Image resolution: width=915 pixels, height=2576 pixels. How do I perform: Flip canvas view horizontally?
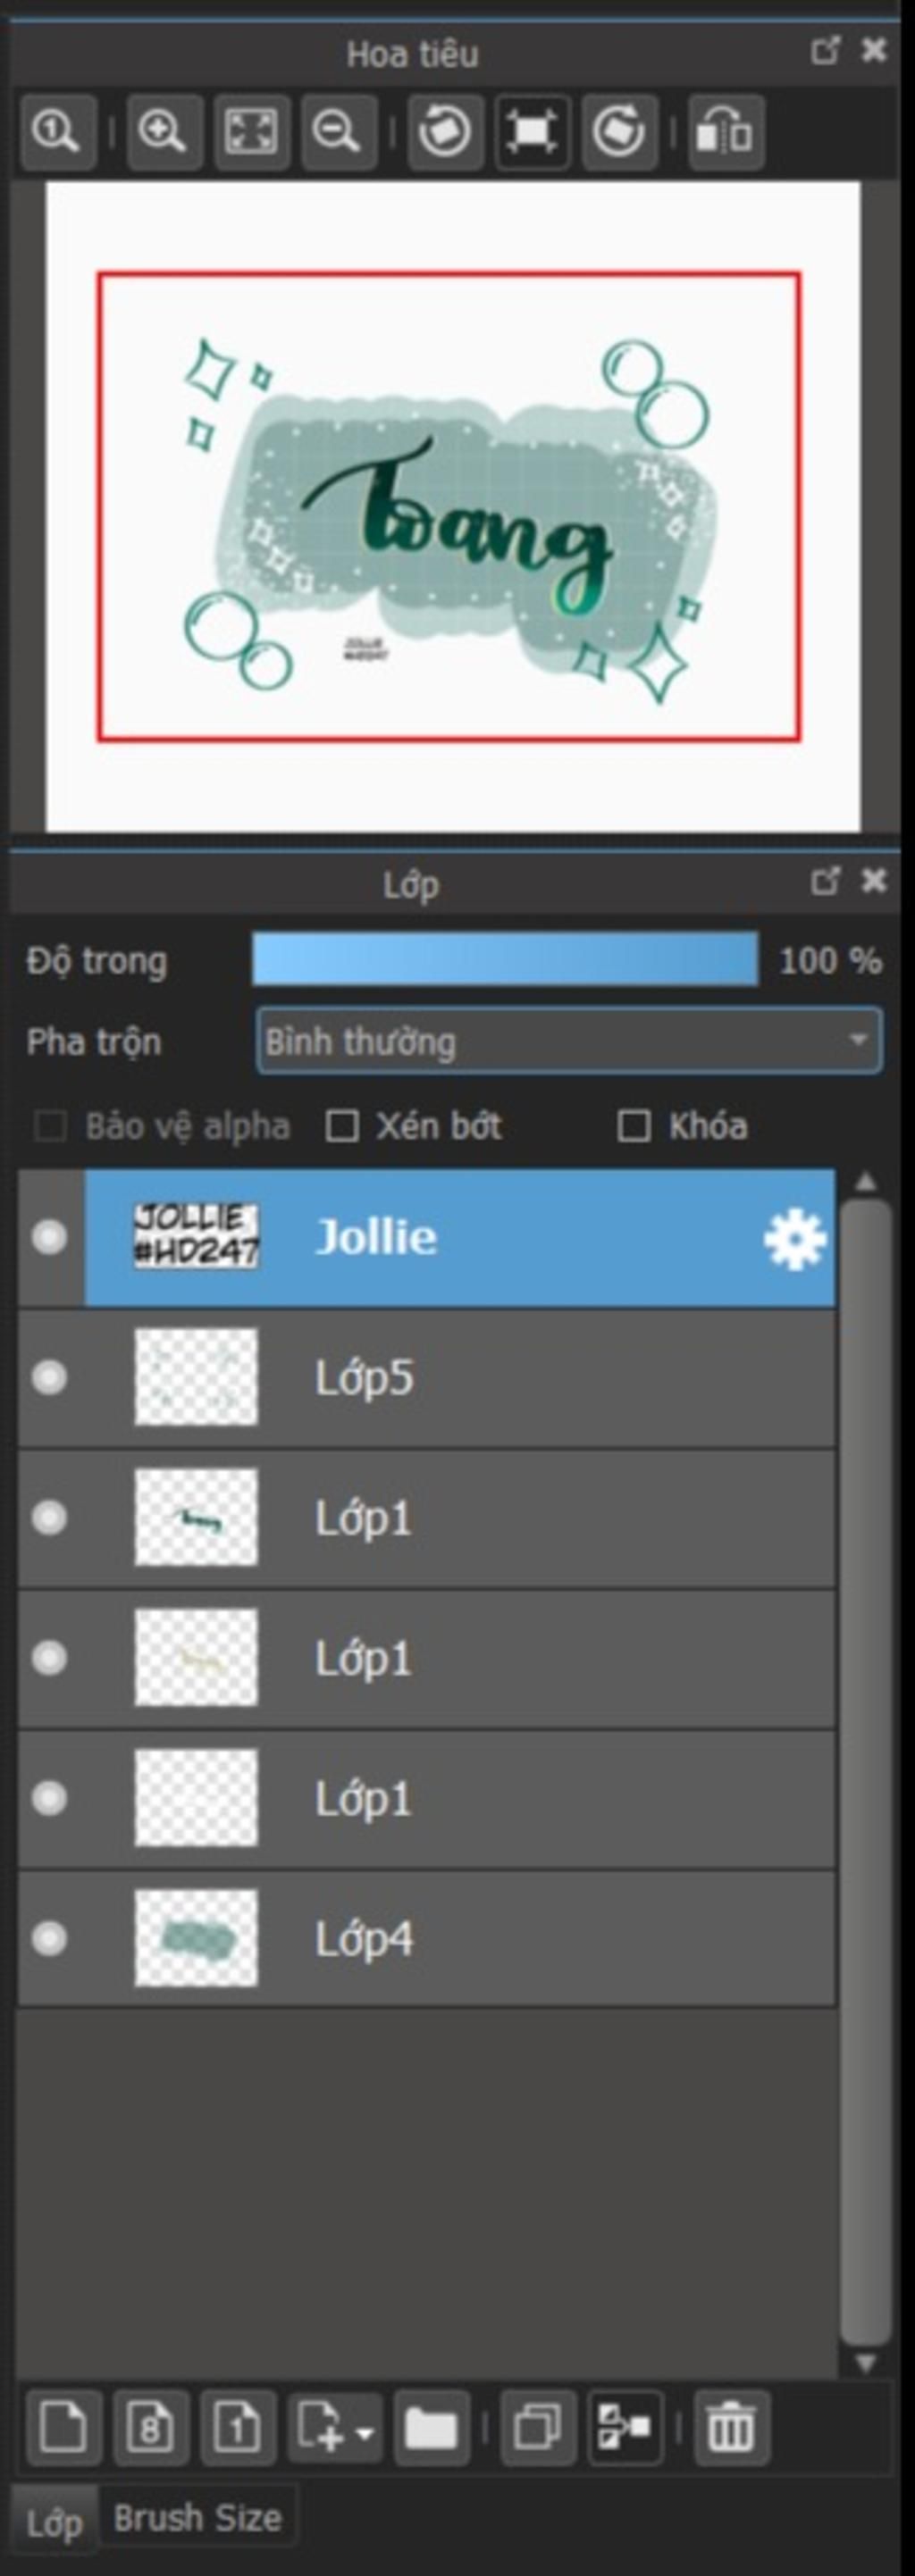pyautogui.click(x=725, y=132)
